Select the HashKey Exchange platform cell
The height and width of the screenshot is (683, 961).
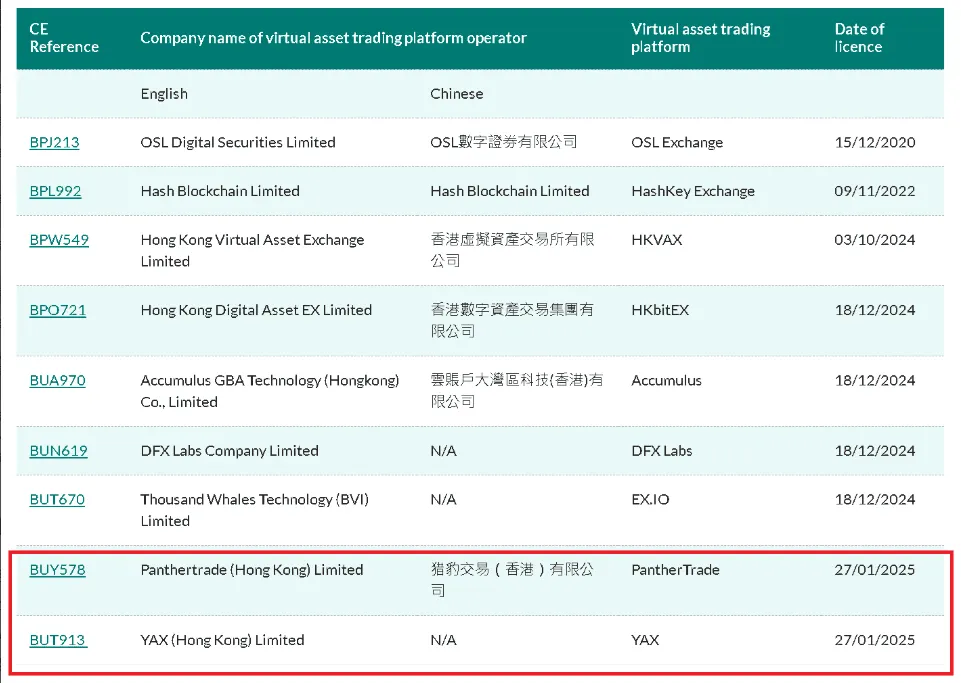(693, 191)
